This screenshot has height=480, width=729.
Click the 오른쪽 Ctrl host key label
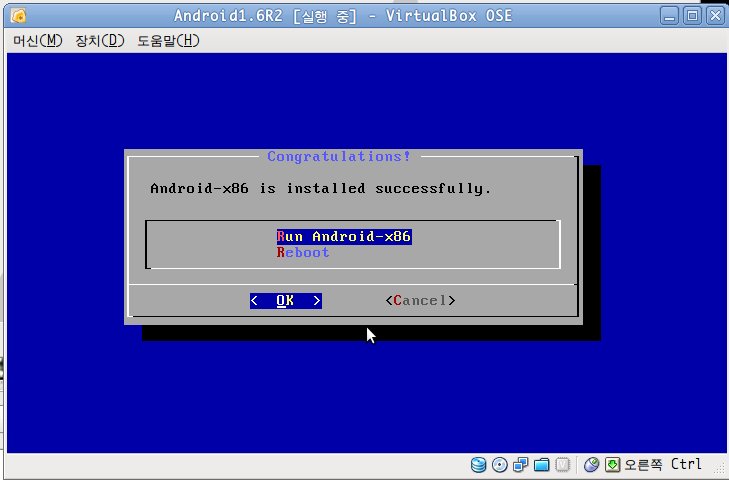coord(663,464)
